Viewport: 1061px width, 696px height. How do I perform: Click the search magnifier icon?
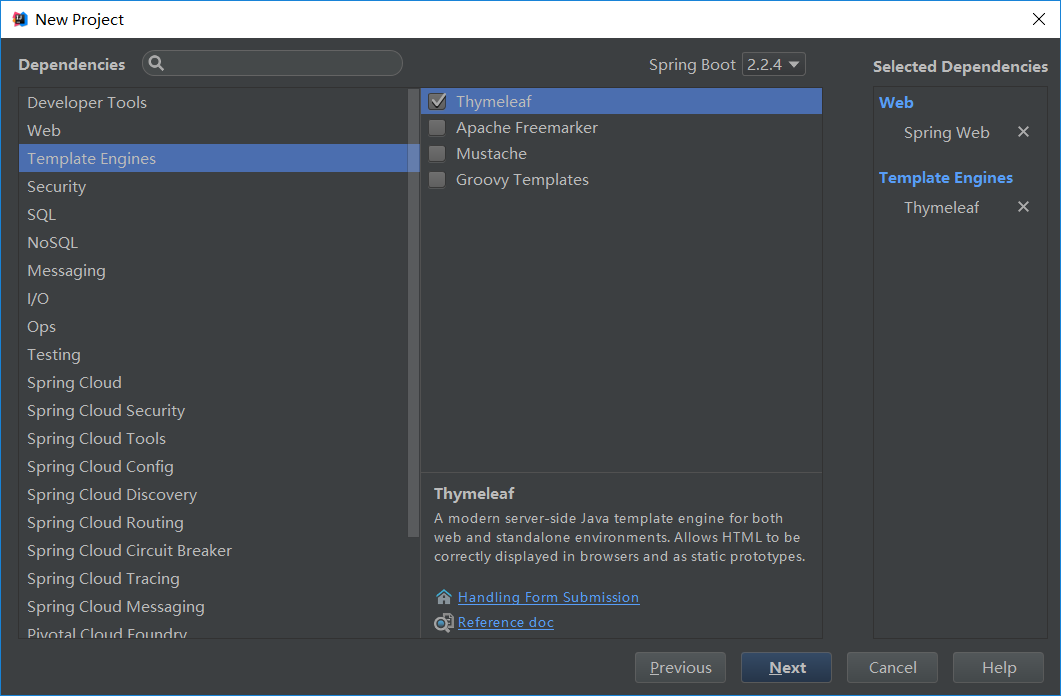coord(156,63)
